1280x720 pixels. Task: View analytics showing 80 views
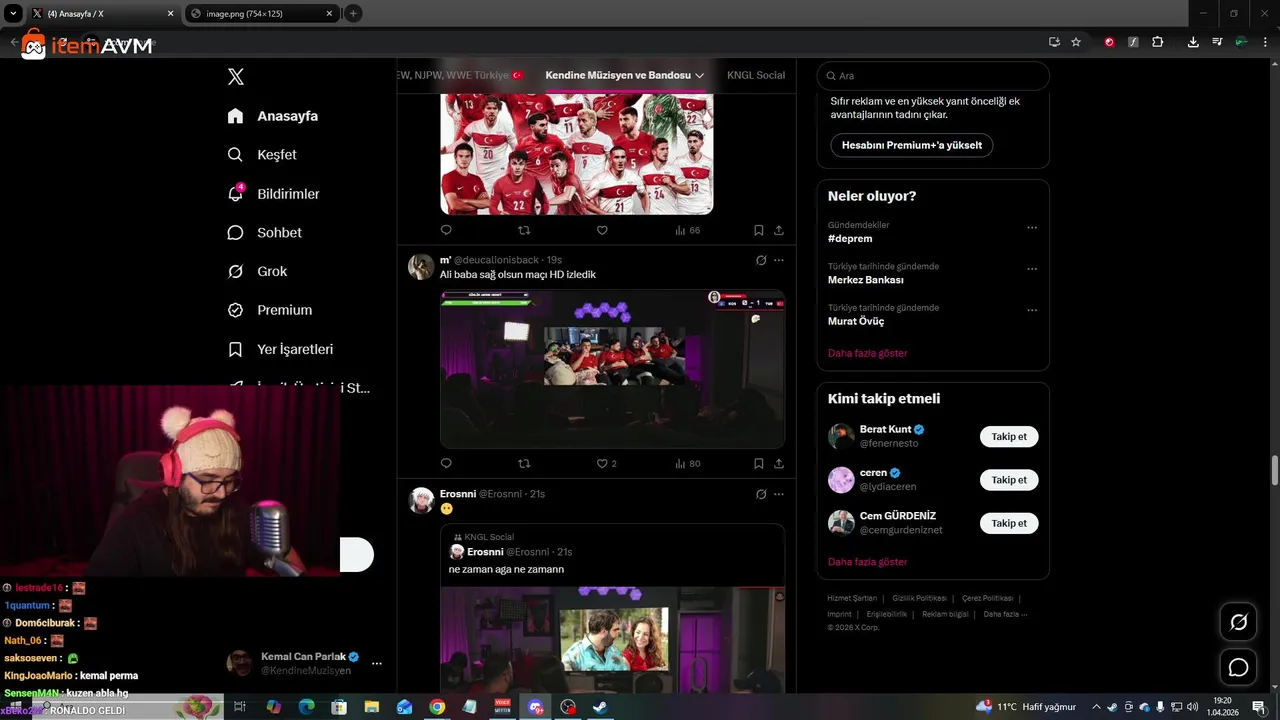click(x=687, y=464)
